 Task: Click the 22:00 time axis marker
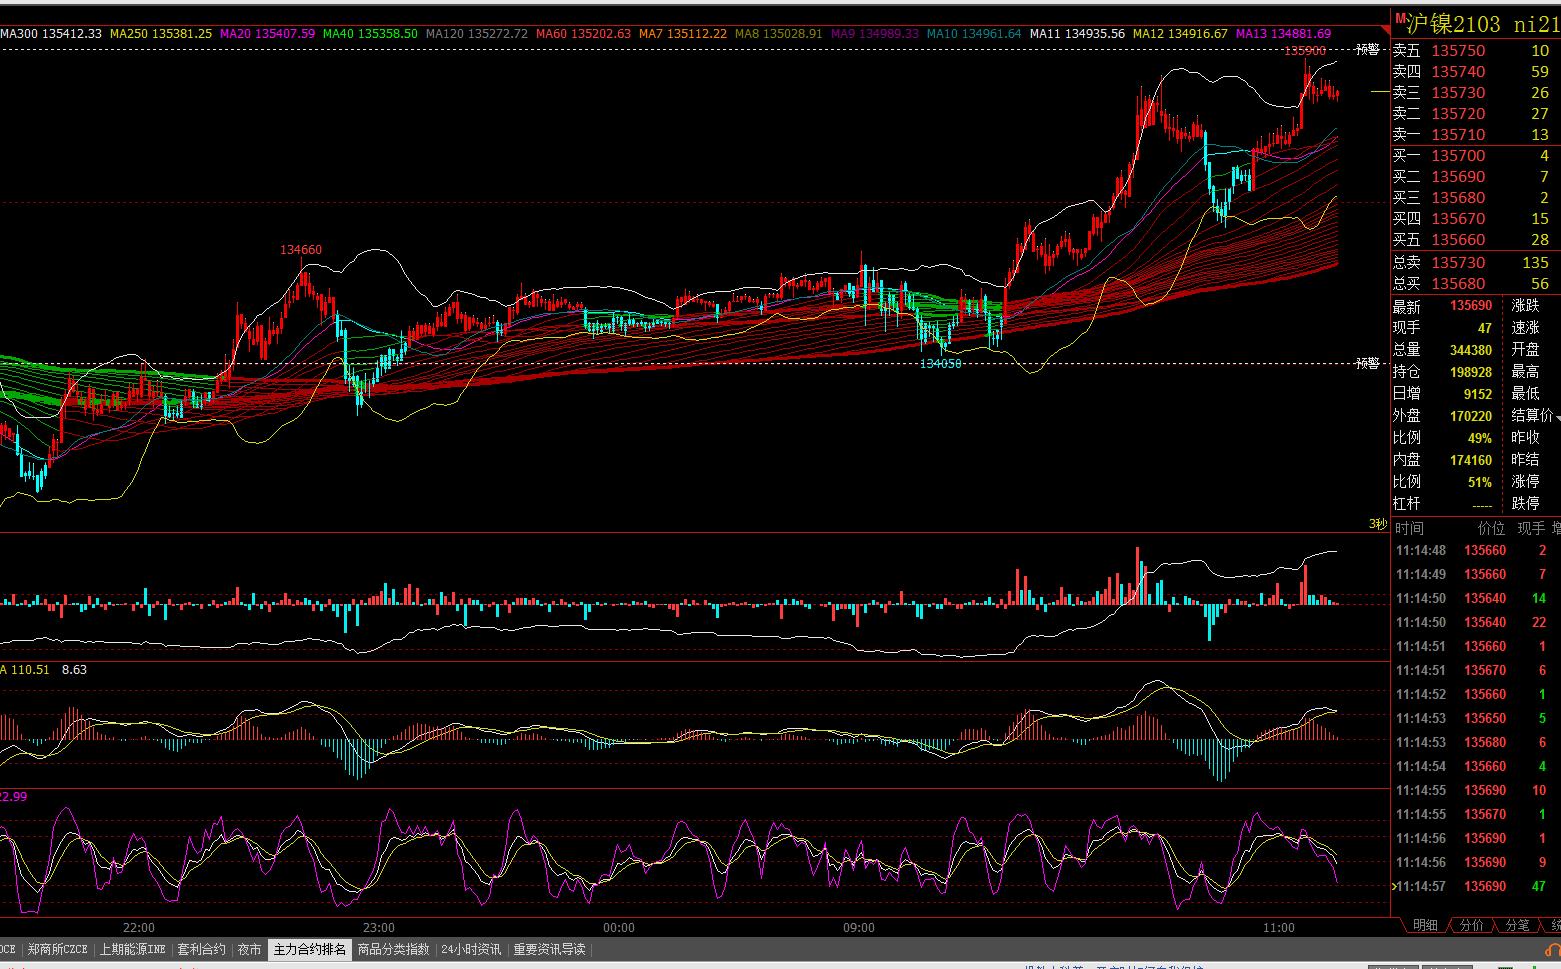click(139, 927)
